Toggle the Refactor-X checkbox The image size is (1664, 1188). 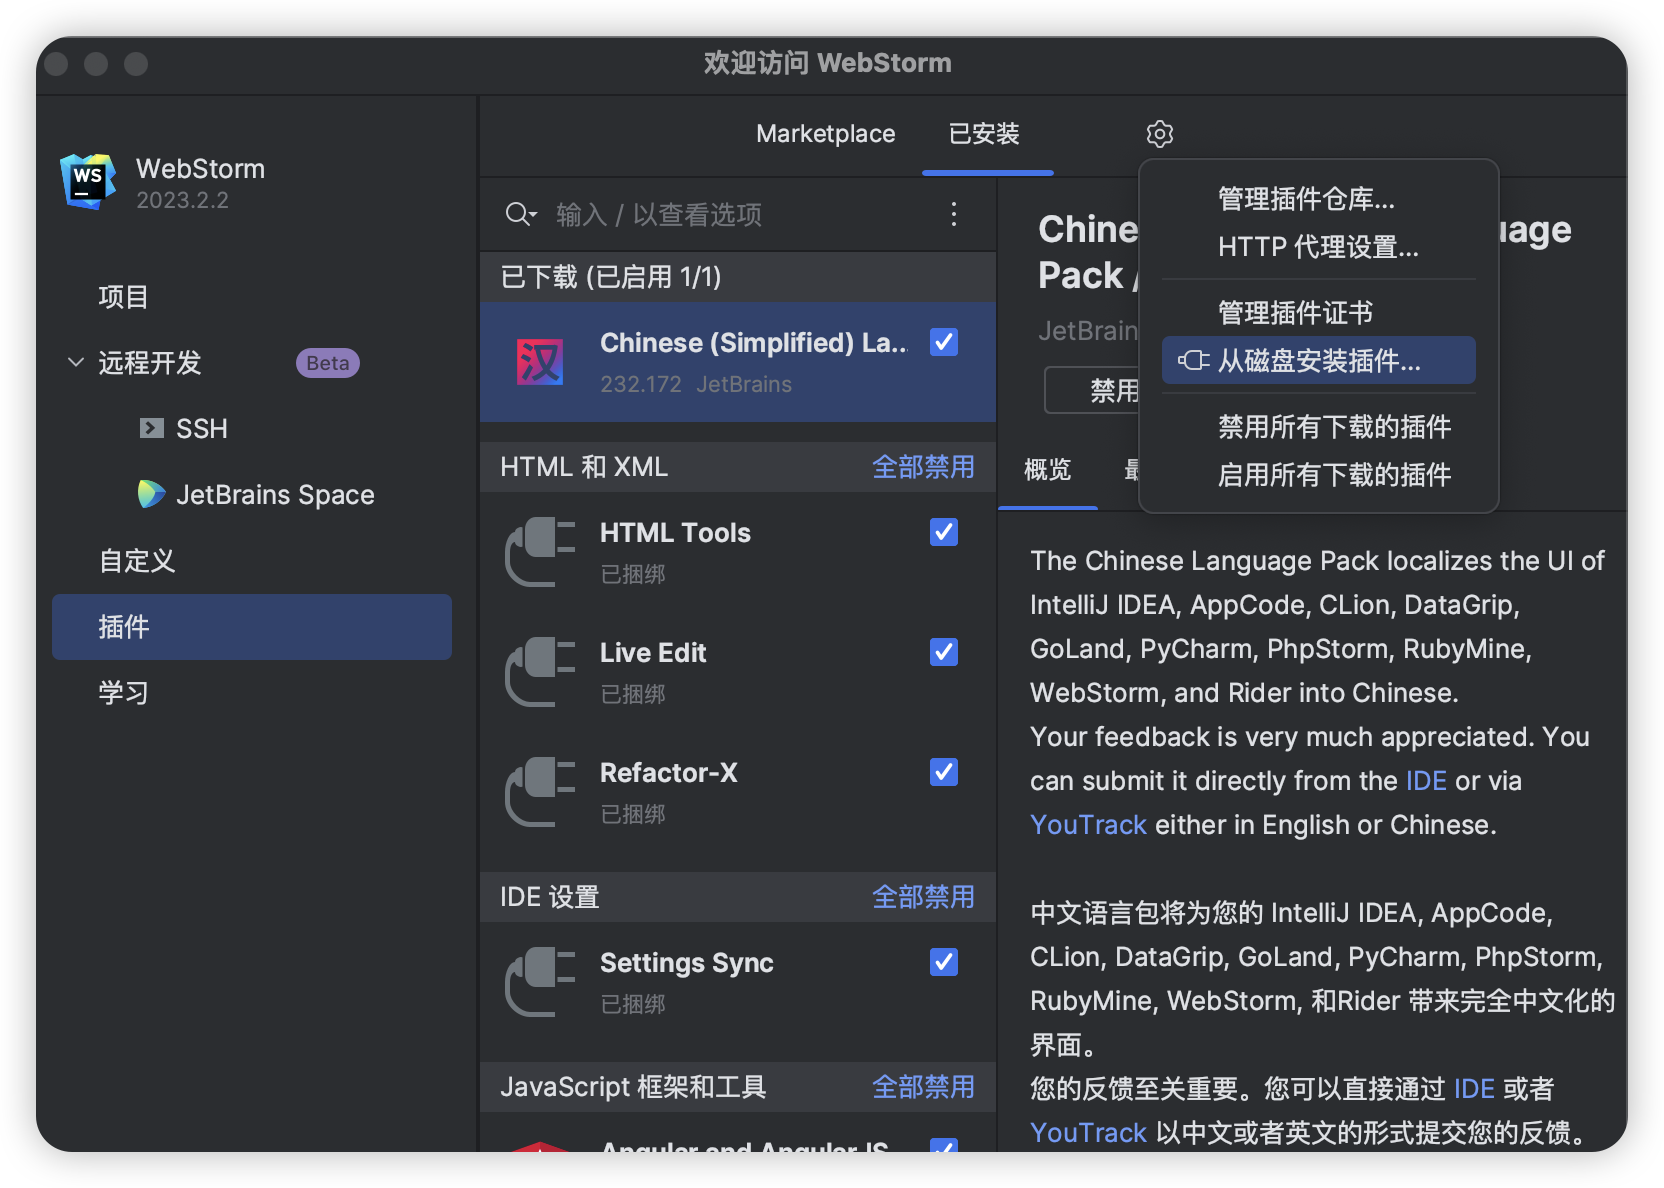[944, 772]
